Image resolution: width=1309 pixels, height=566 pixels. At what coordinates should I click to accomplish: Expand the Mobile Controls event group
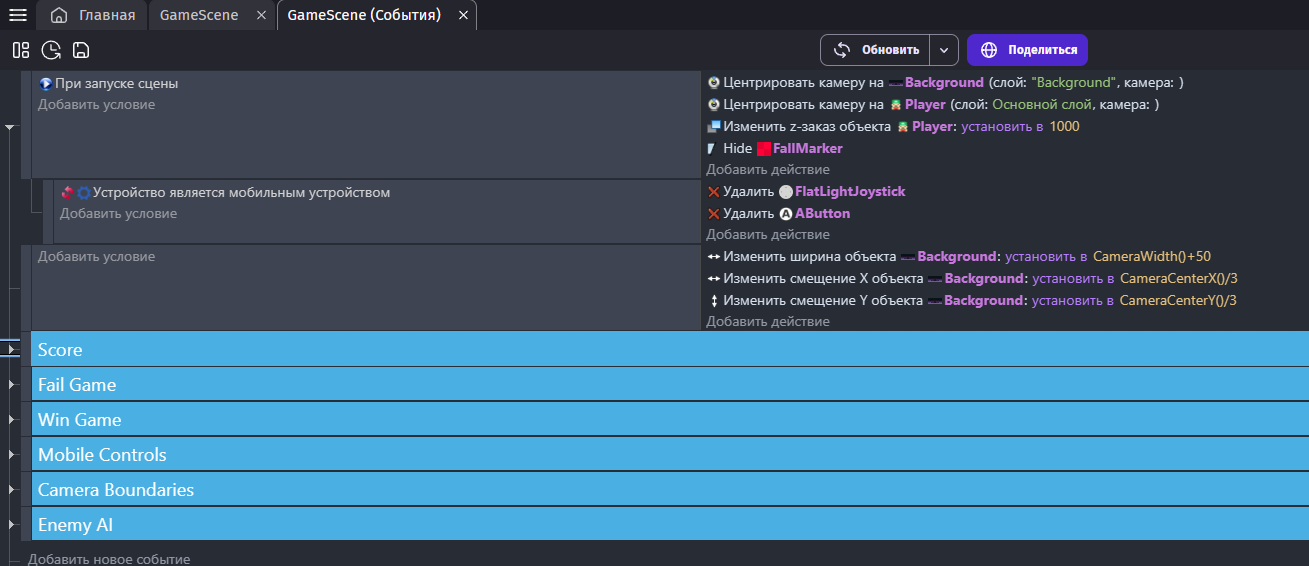pyautogui.click(x=11, y=455)
